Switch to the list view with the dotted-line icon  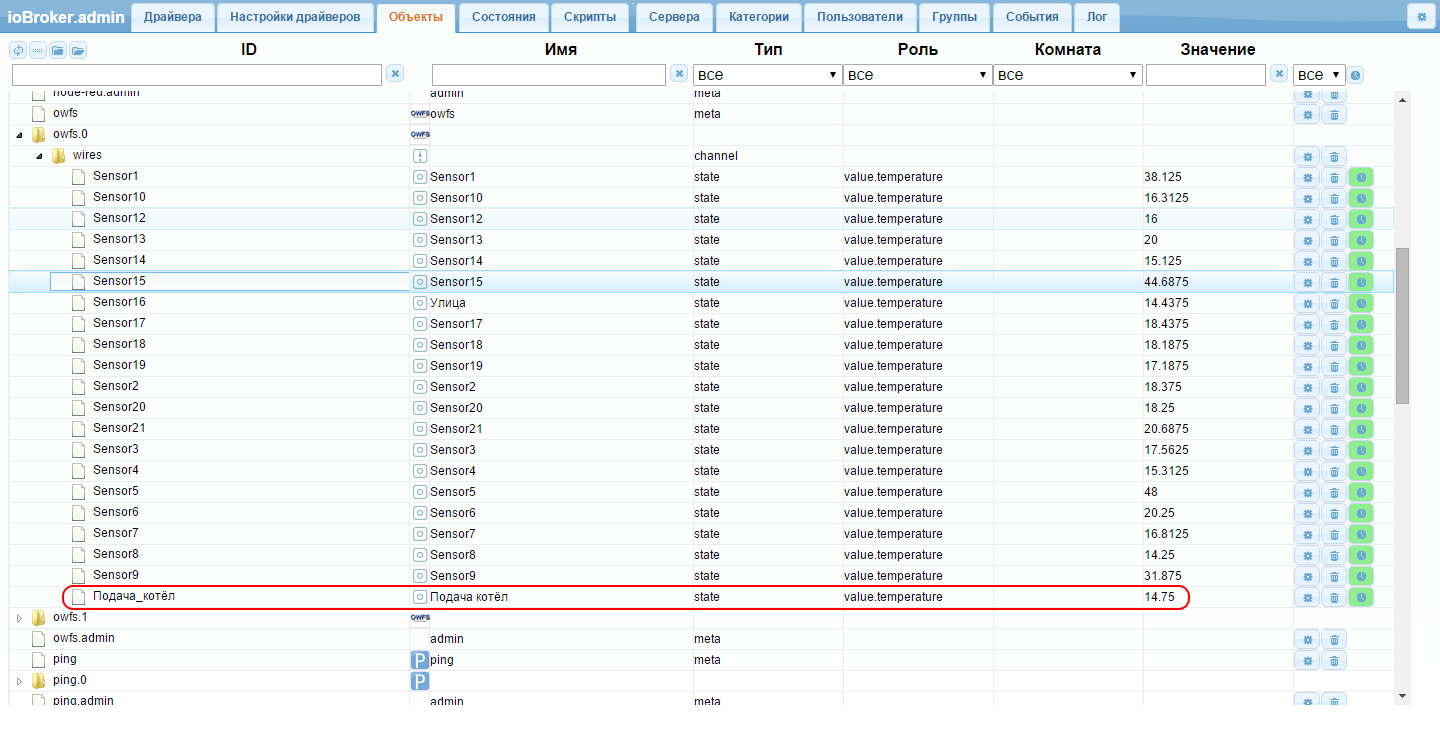click(x=38, y=50)
